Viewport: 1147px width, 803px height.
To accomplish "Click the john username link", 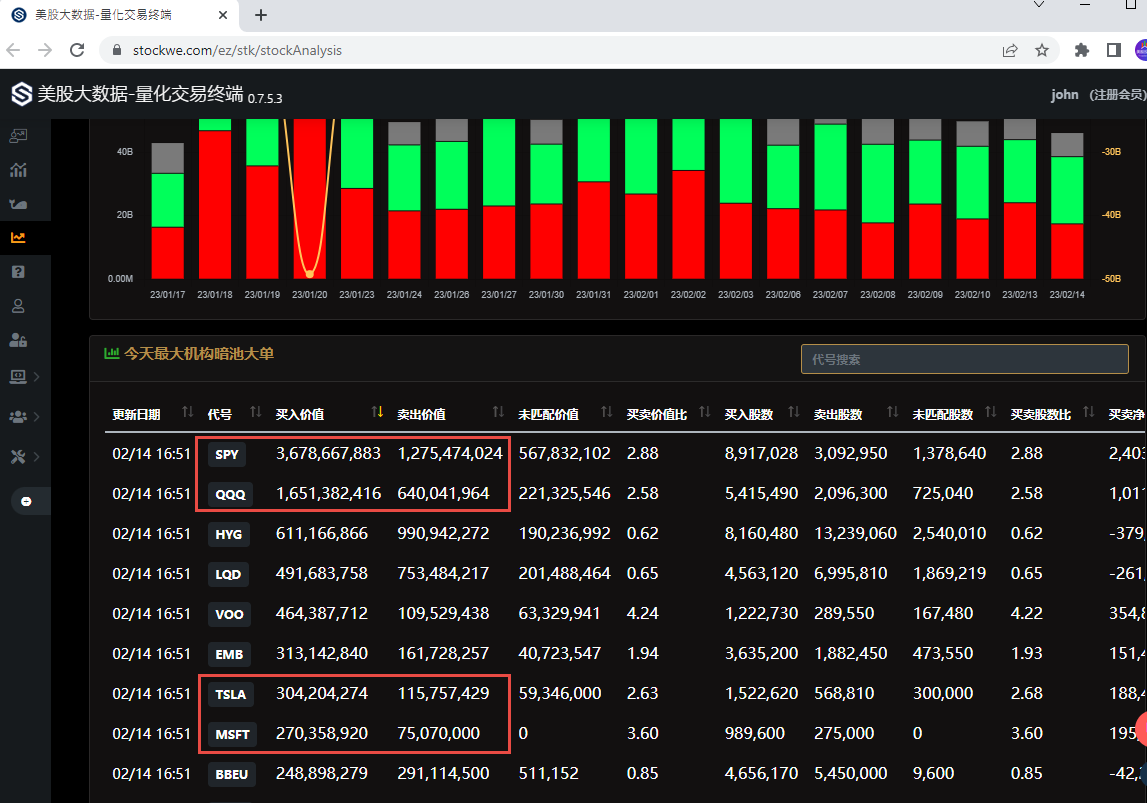I will click(x=1064, y=94).
